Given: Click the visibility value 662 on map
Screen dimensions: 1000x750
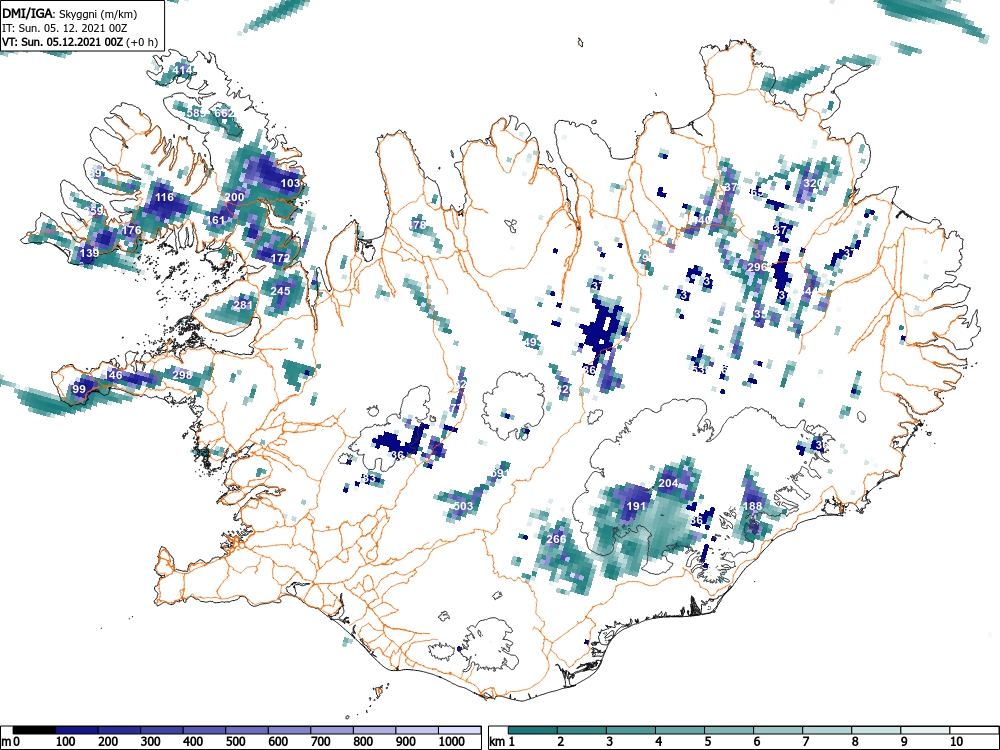Looking at the screenshot, I should coord(224,114).
